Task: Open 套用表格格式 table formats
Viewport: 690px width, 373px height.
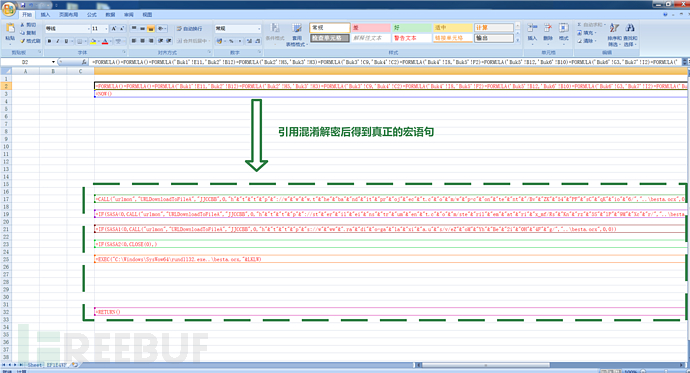Action: [x=296, y=35]
